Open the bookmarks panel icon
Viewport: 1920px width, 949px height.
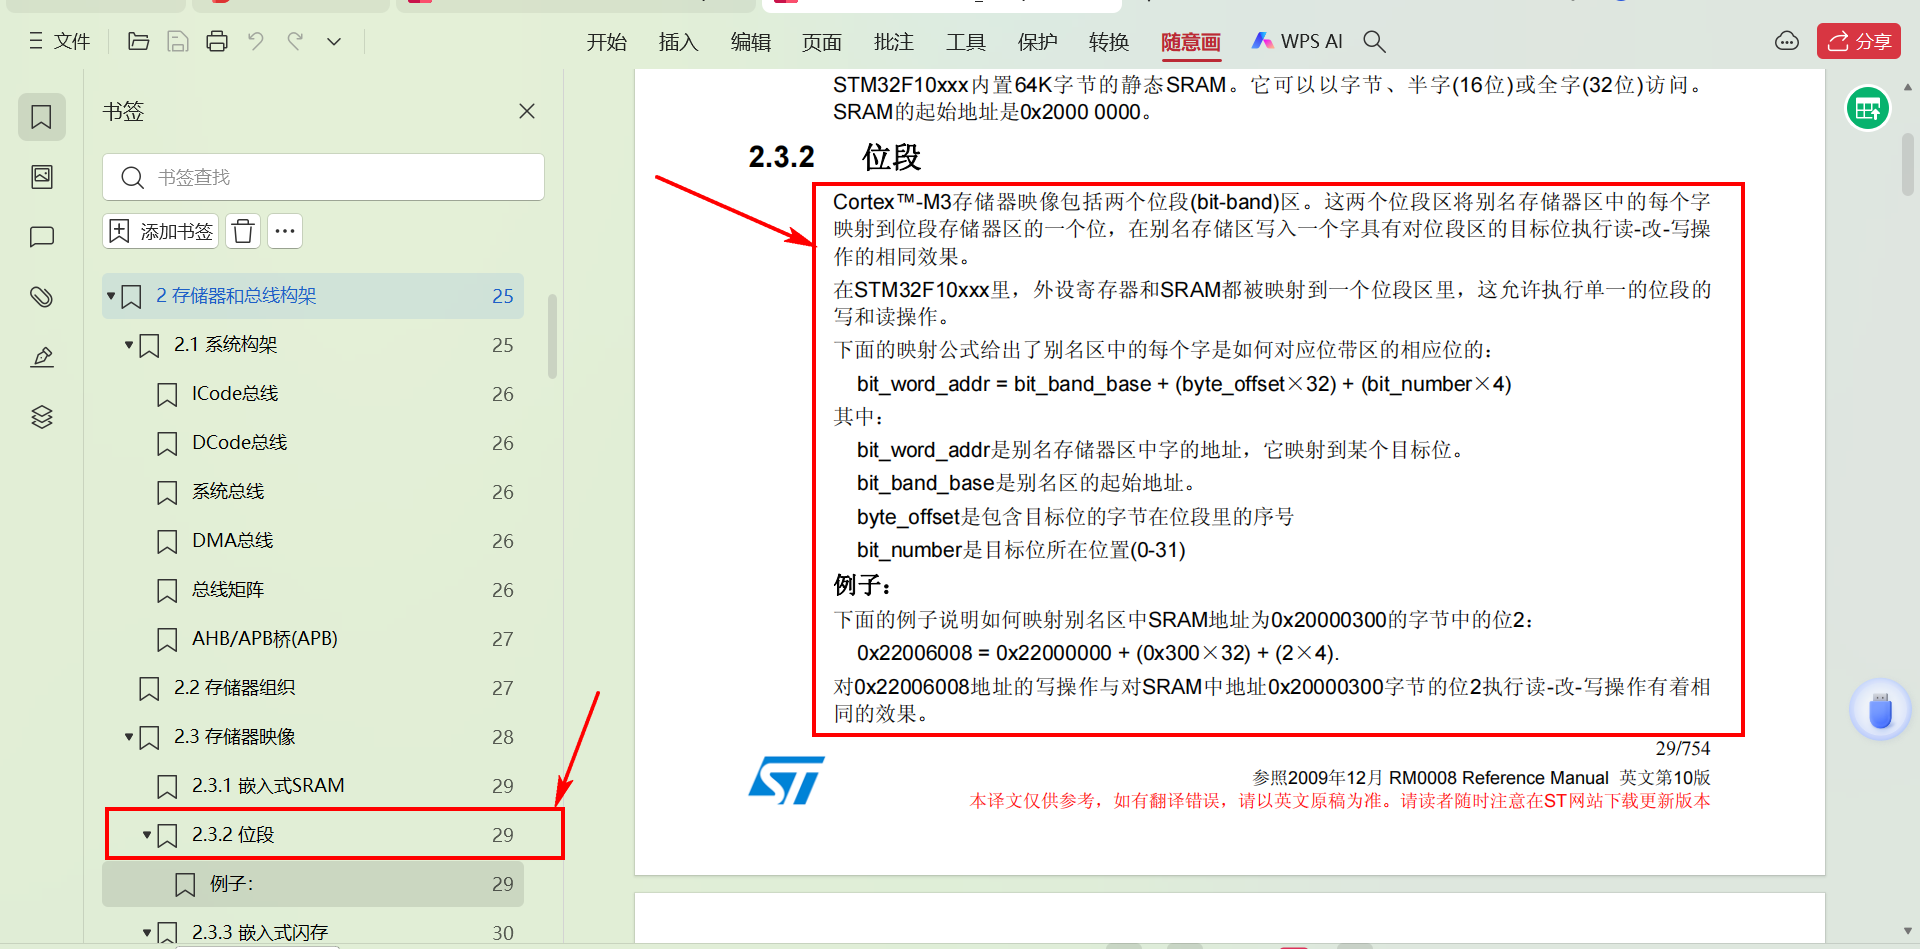pyautogui.click(x=41, y=117)
